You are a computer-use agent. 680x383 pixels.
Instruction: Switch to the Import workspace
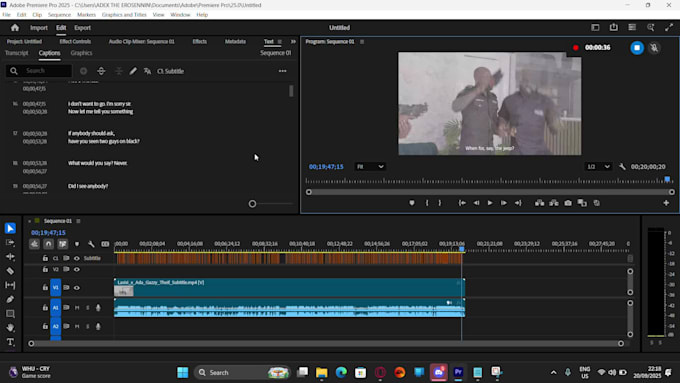(39, 28)
